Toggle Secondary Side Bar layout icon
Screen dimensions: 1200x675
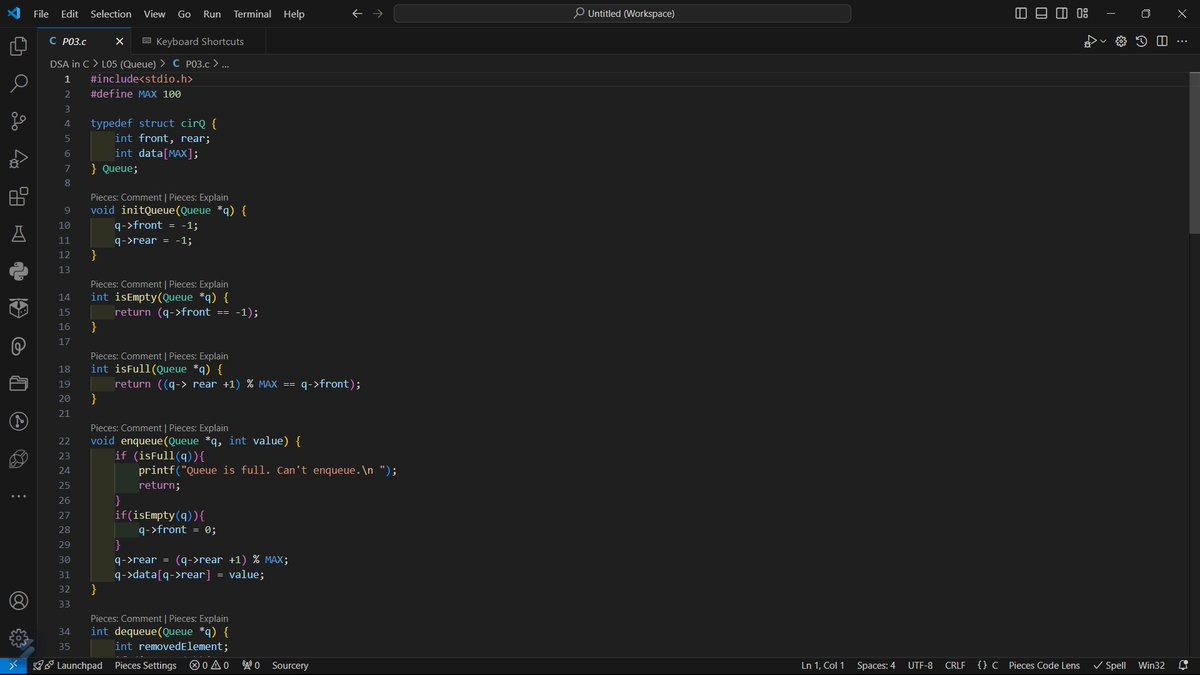pyautogui.click(x=1062, y=14)
